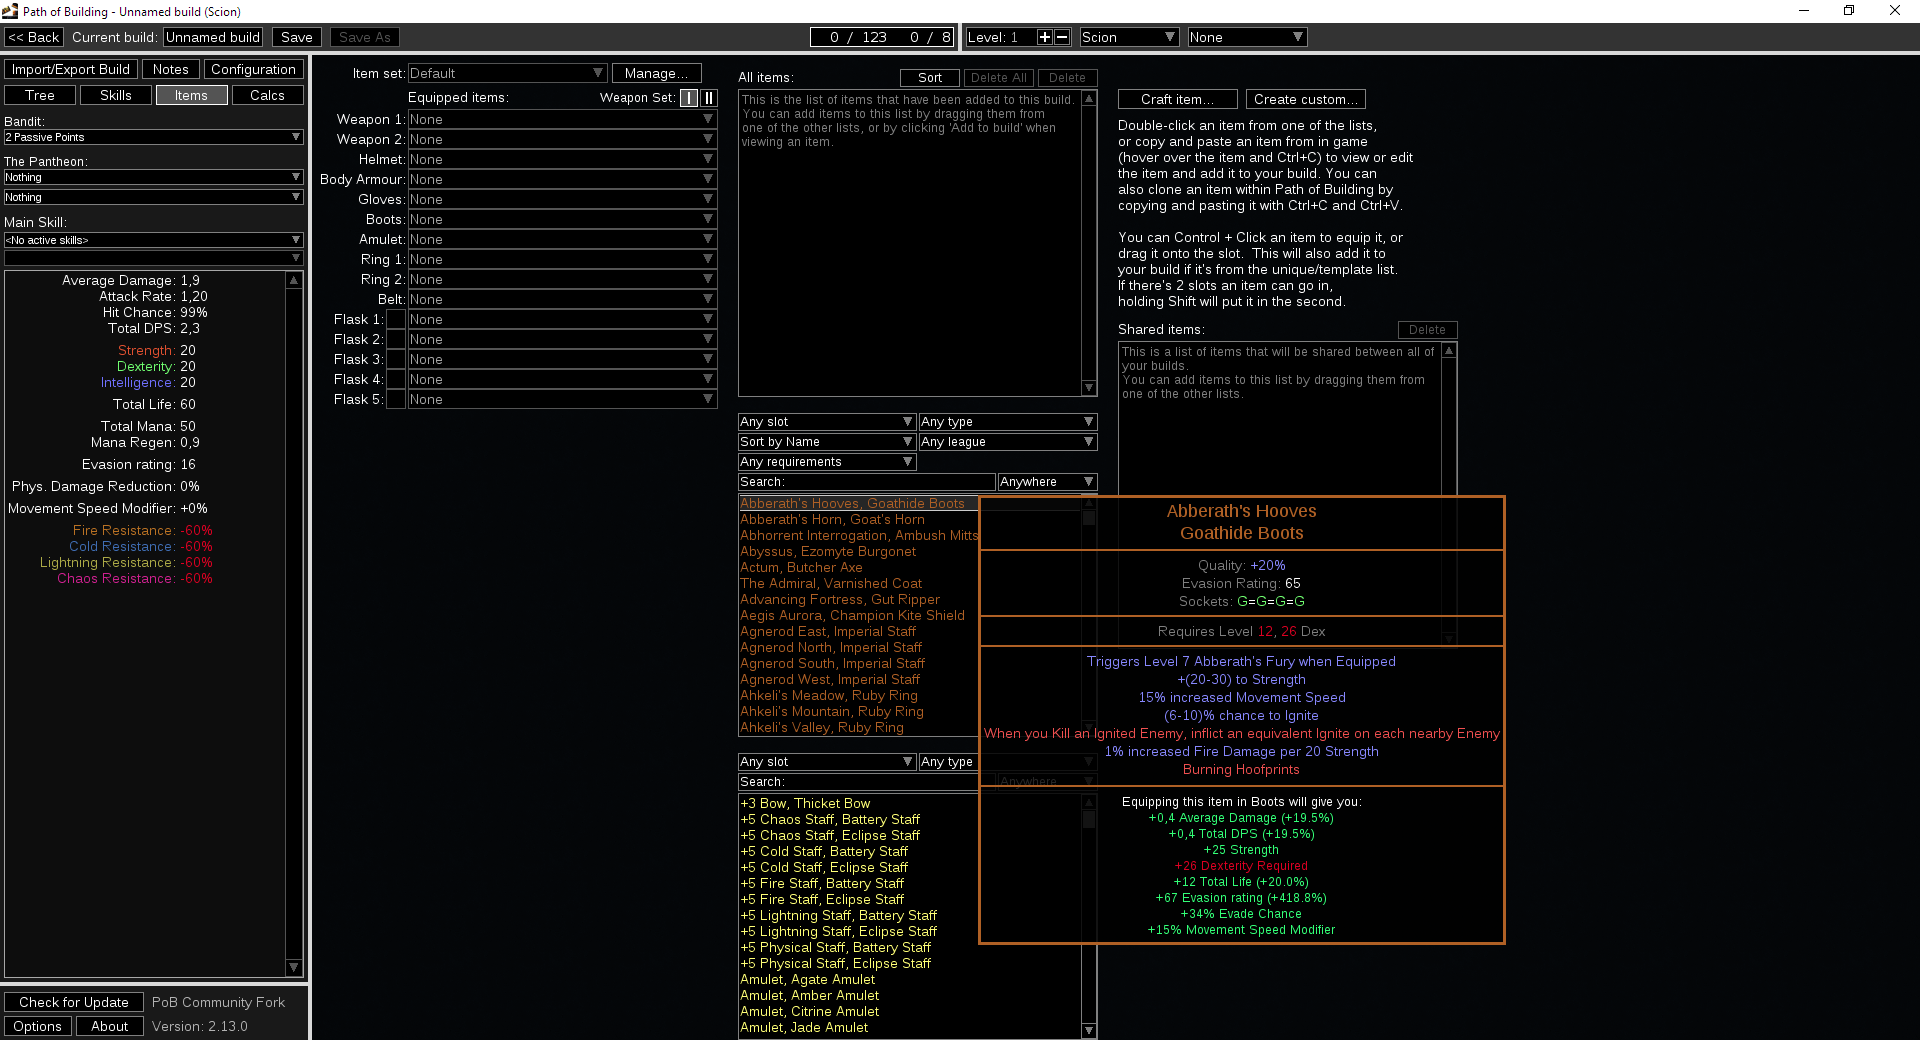The width and height of the screenshot is (1920, 1040).
Task: Select "+5 Fire Staff, Eclipse Staff" base item
Action: 822,900
